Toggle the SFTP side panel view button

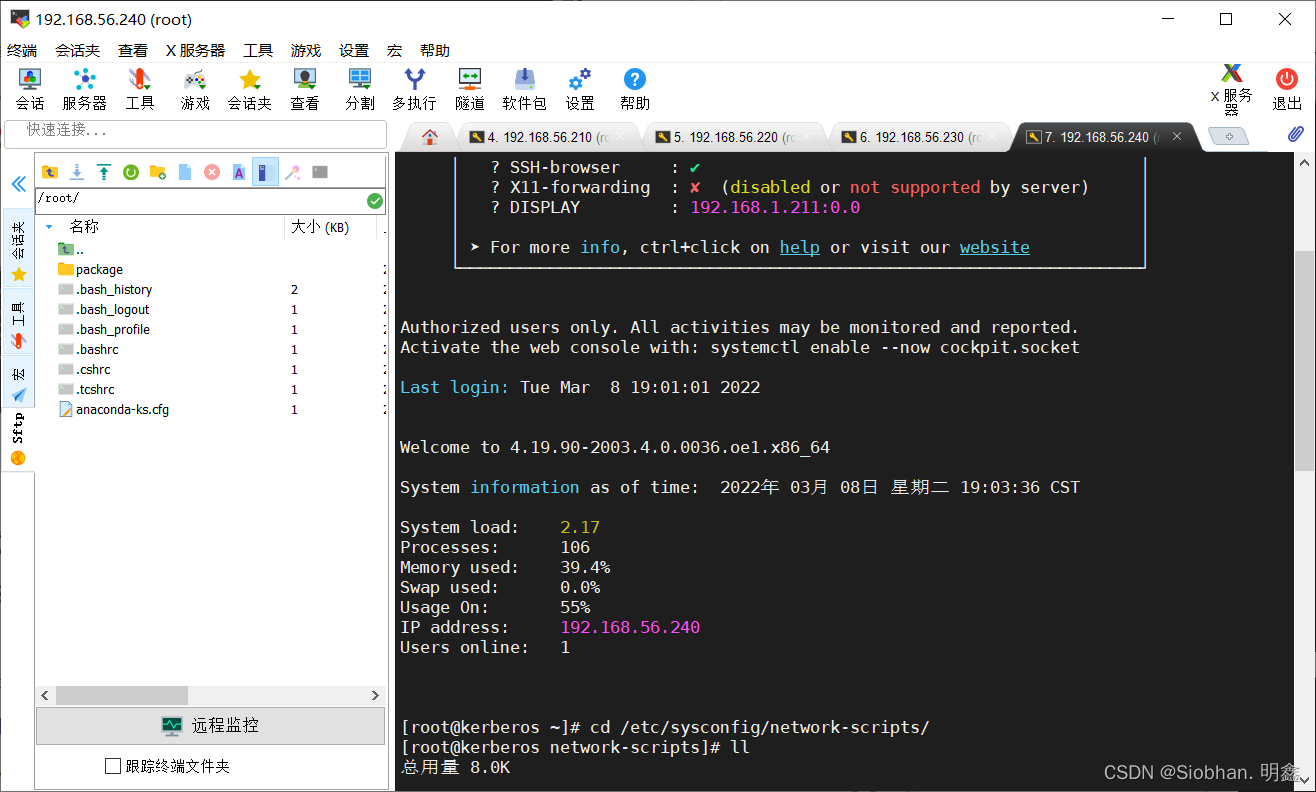click(x=265, y=172)
